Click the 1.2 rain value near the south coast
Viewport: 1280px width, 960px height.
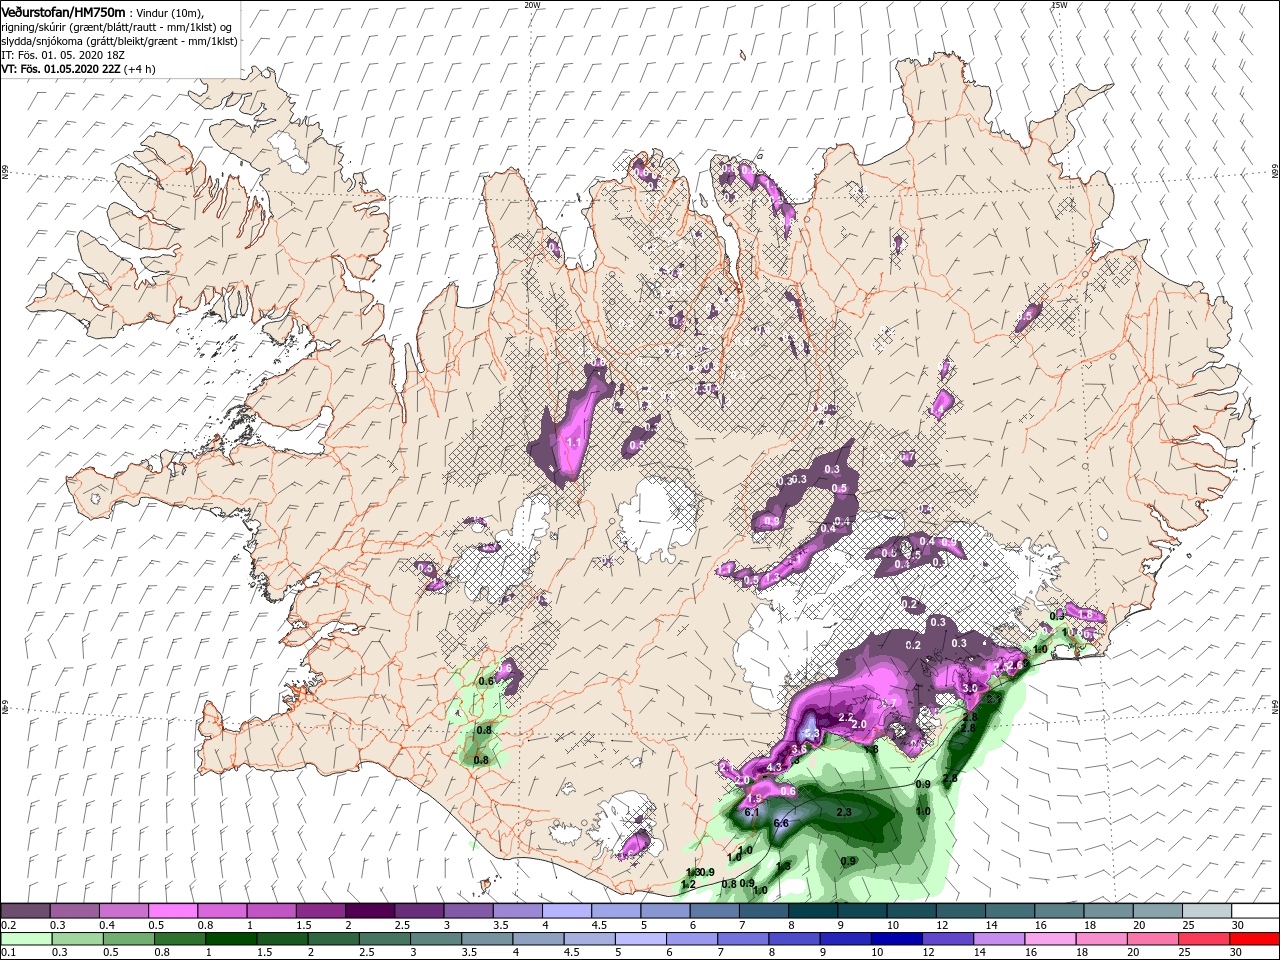tap(688, 885)
